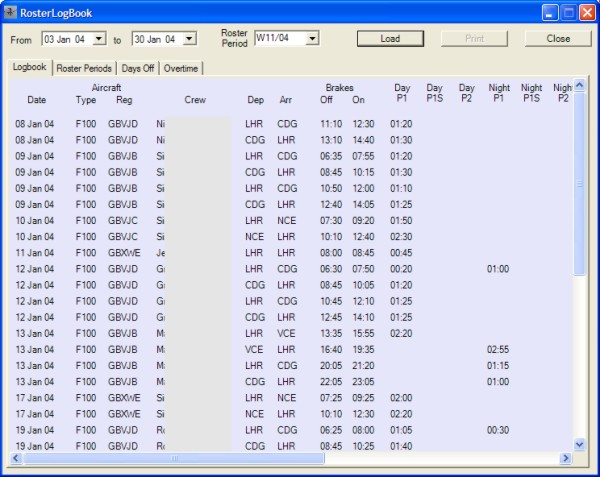The height and width of the screenshot is (477, 600).
Task: Click the NCE arrival on the 07:30 flight
Action: point(286,221)
